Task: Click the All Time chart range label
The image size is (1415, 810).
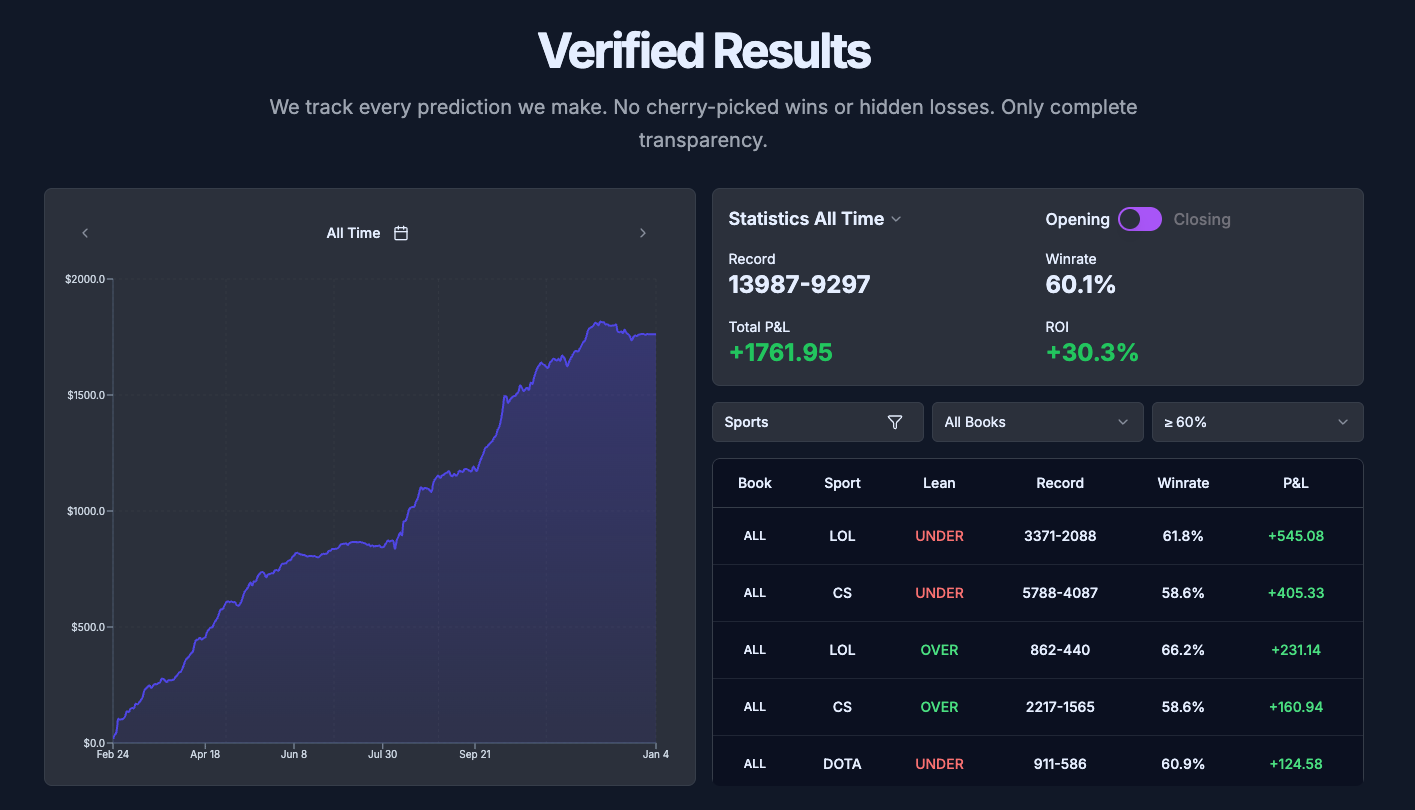Action: [353, 233]
